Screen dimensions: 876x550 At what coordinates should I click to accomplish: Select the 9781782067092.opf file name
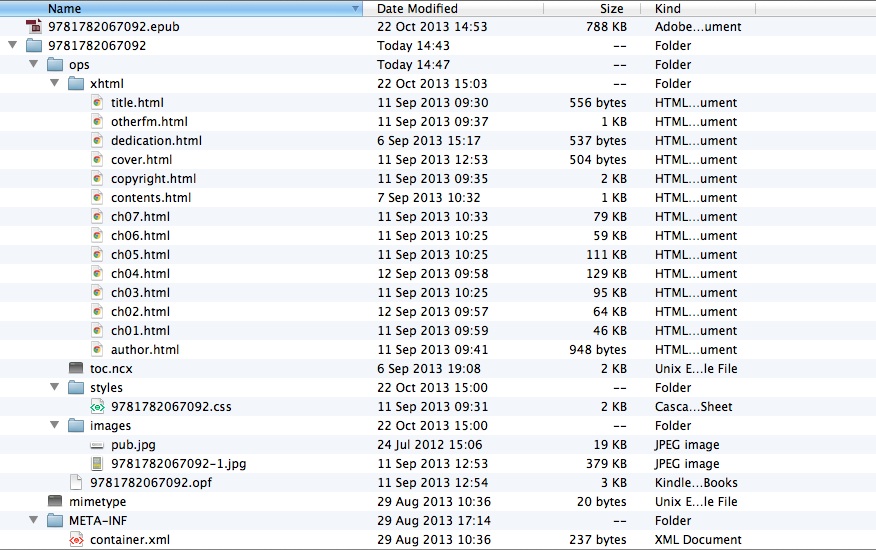pyautogui.click(x=151, y=482)
